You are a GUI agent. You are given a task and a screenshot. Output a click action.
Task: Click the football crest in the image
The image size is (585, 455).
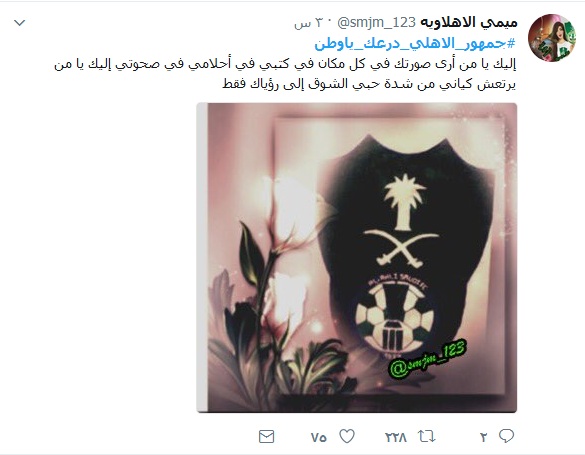[395, 318]
